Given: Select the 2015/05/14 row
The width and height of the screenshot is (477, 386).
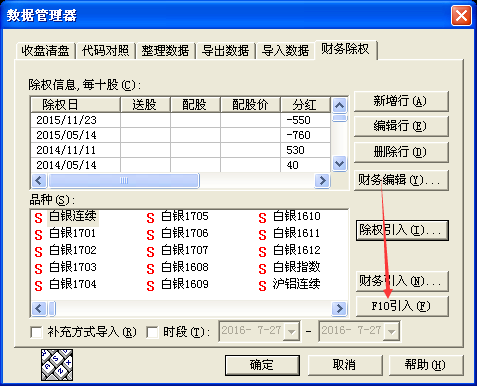Looking at the screenshot, I should pos(180,135).
